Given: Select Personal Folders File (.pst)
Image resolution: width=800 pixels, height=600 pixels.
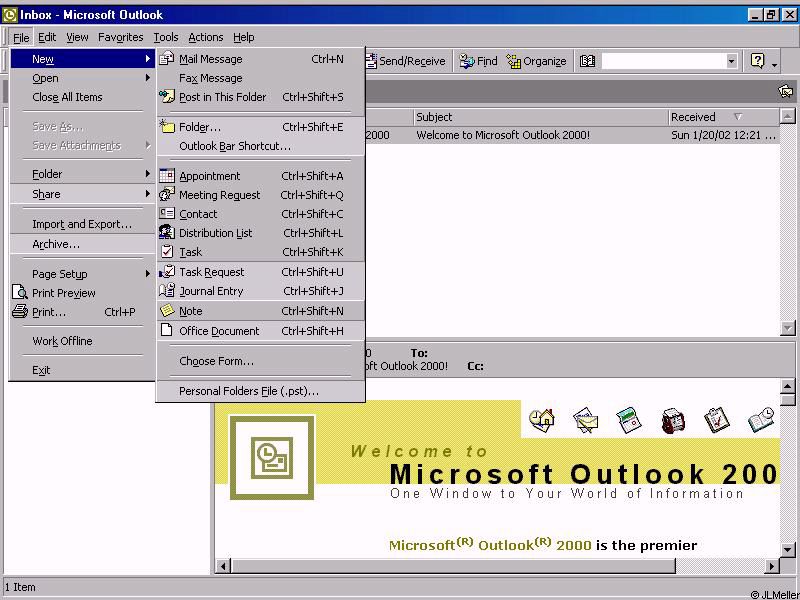Looking at the screenshot, I should (261, 391).
